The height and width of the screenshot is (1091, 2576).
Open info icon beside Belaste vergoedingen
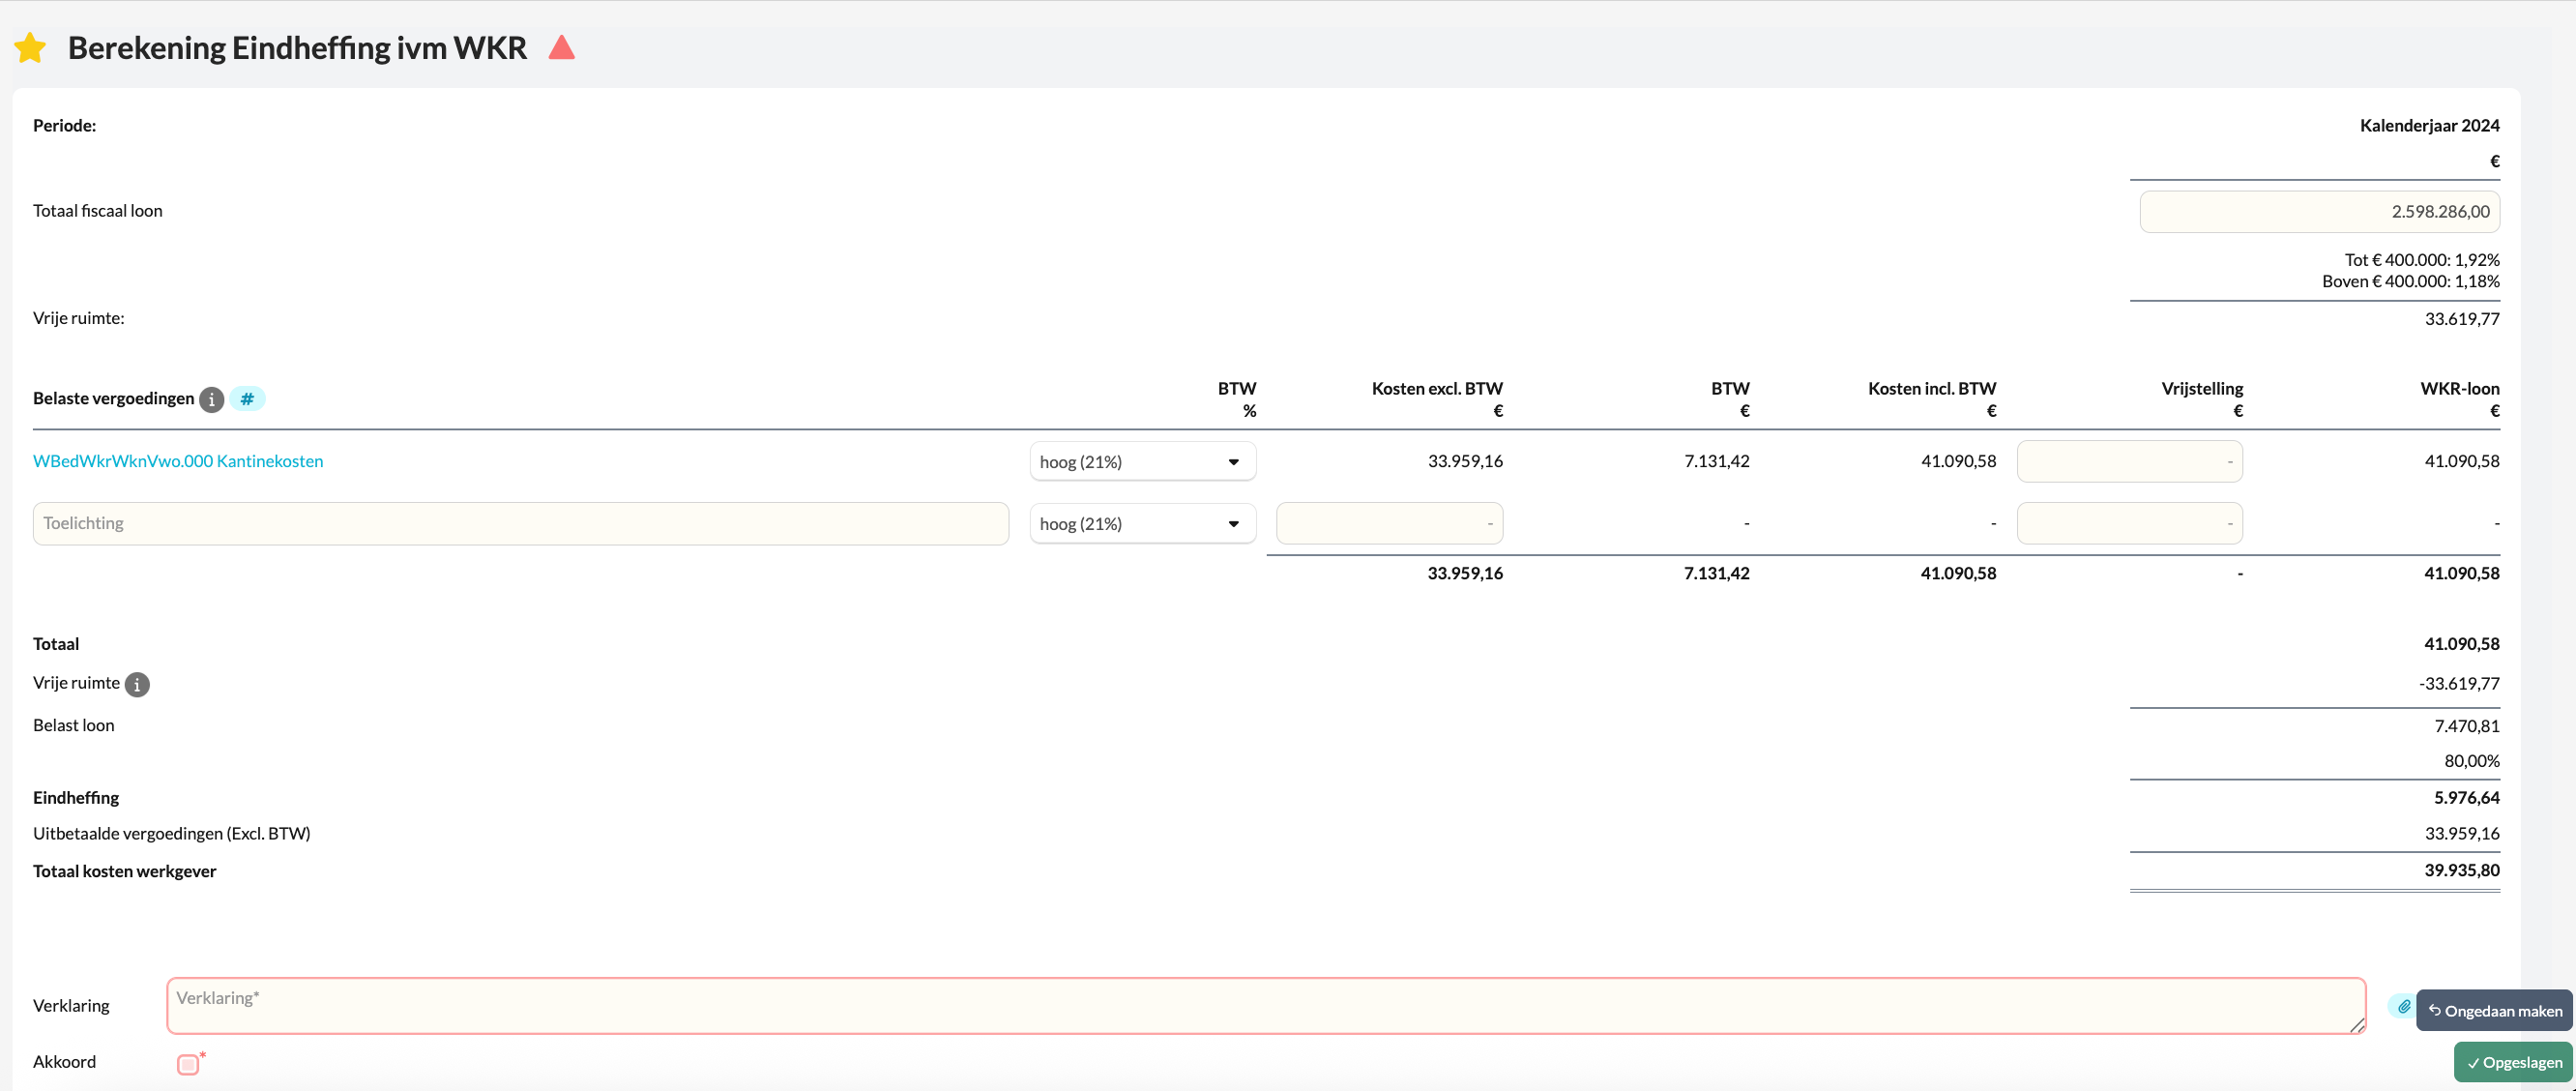tap(211, 399)
